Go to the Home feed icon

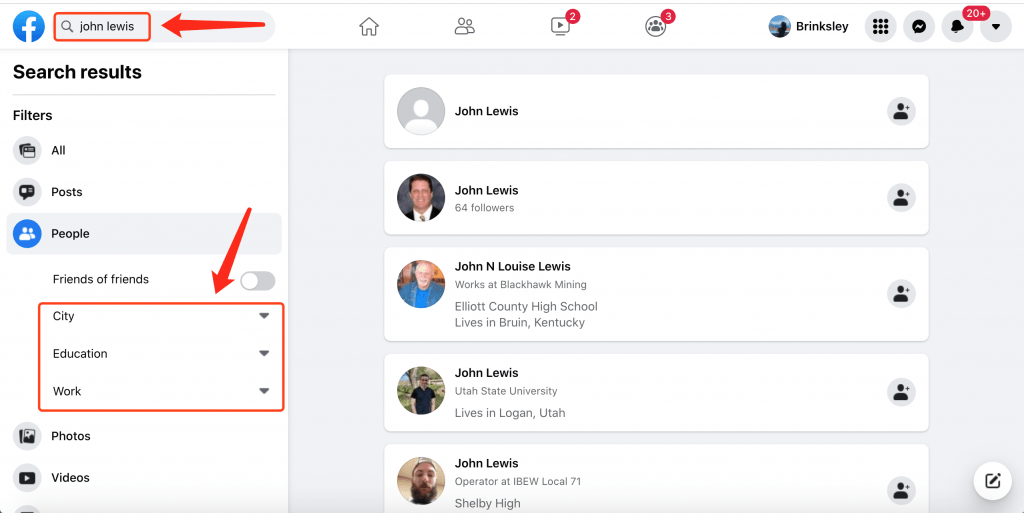369,27
